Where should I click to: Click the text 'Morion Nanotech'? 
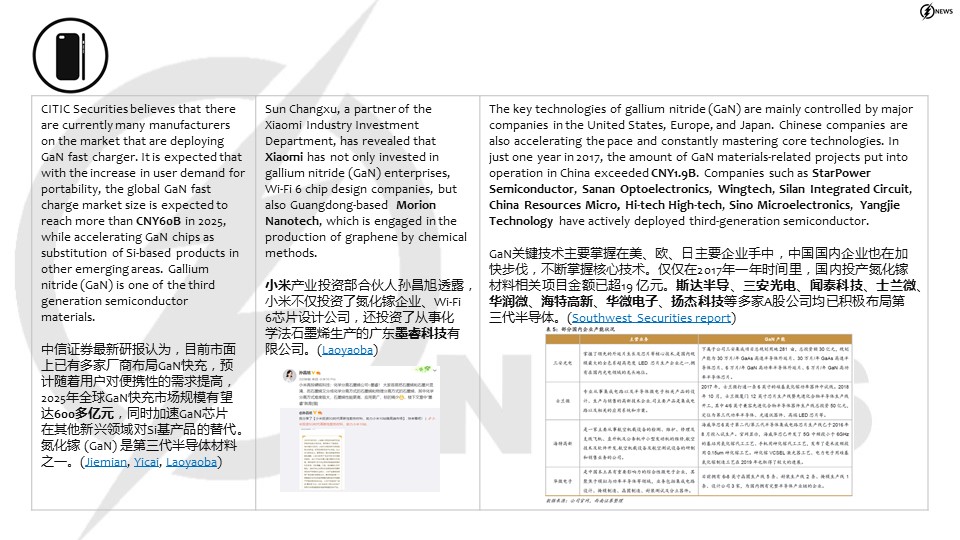pyautogui.click(x=350, y=213)
